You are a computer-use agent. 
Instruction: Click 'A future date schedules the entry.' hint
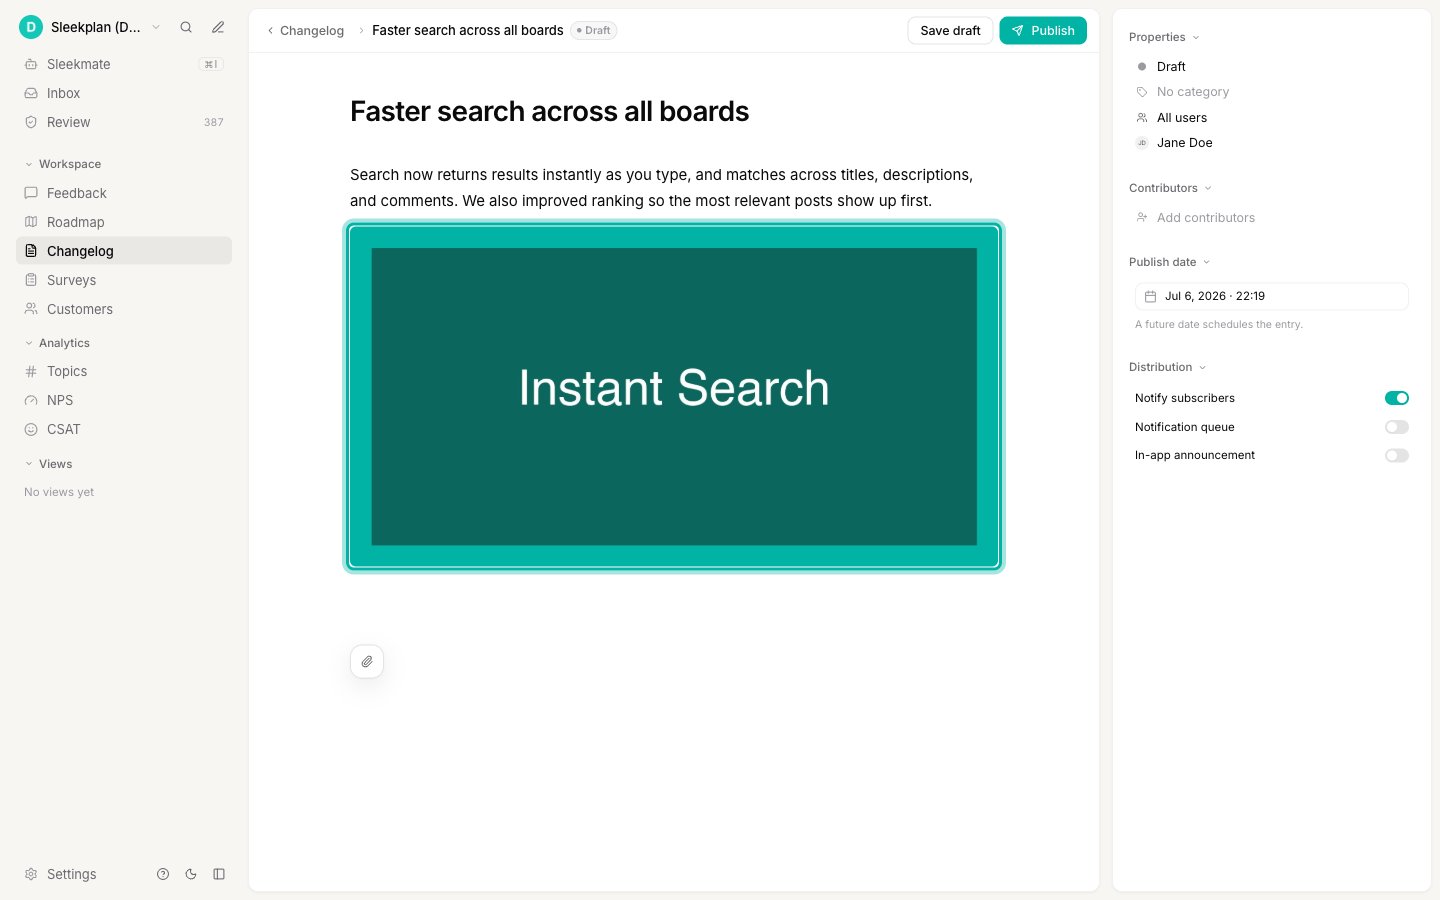[1219, 324]
